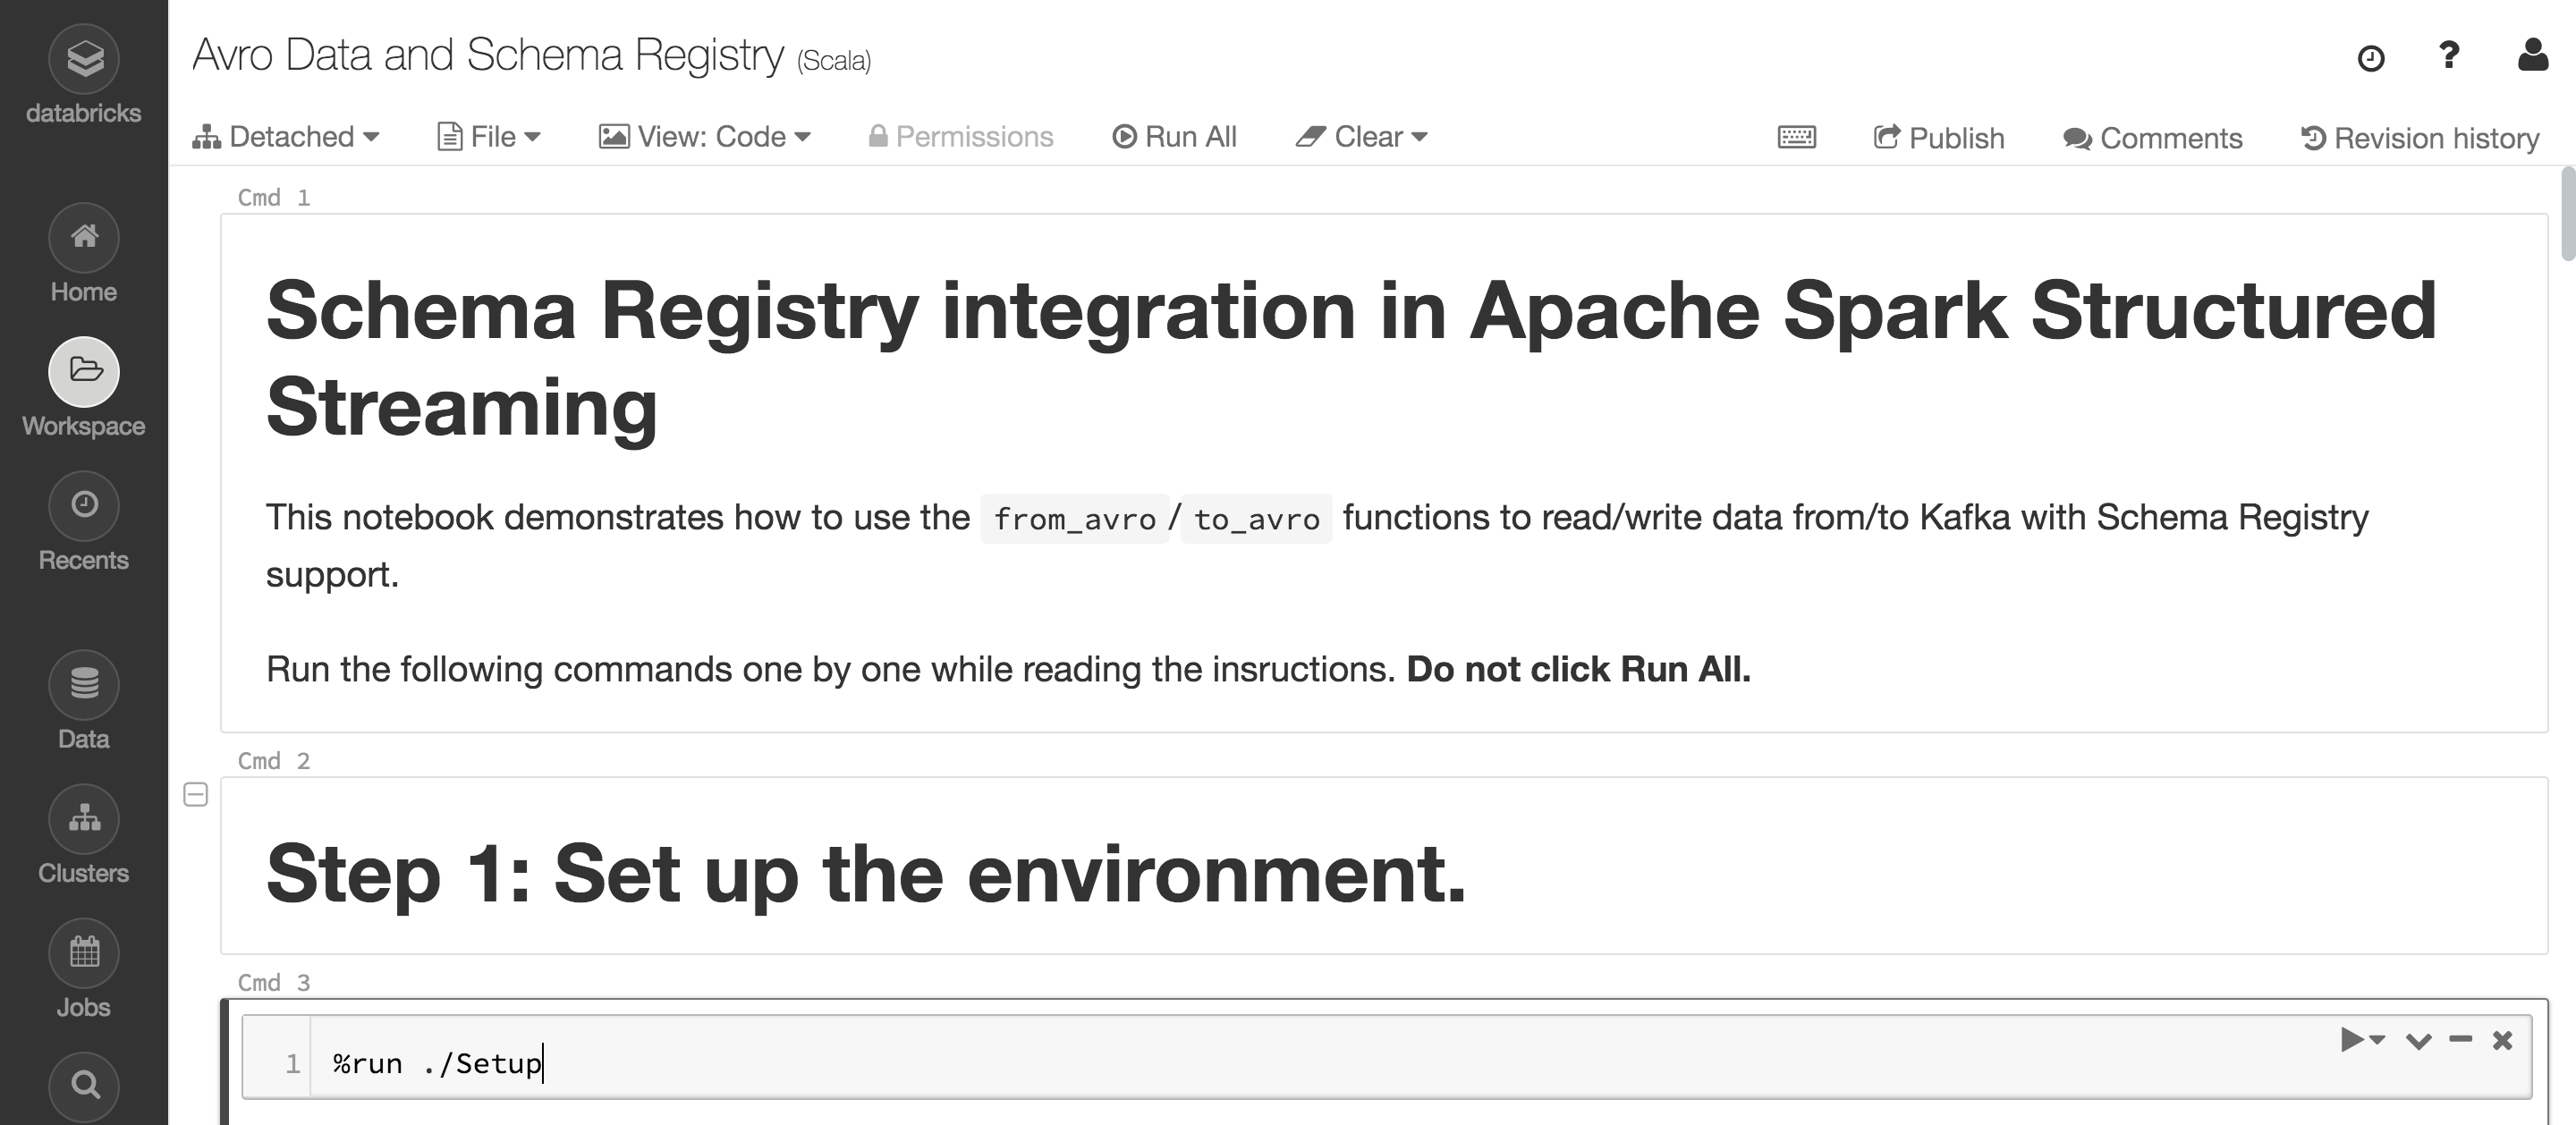This screenshot has height=1125, width=2576.
Task: Open the help question mark
Action: click(2449, 55)
